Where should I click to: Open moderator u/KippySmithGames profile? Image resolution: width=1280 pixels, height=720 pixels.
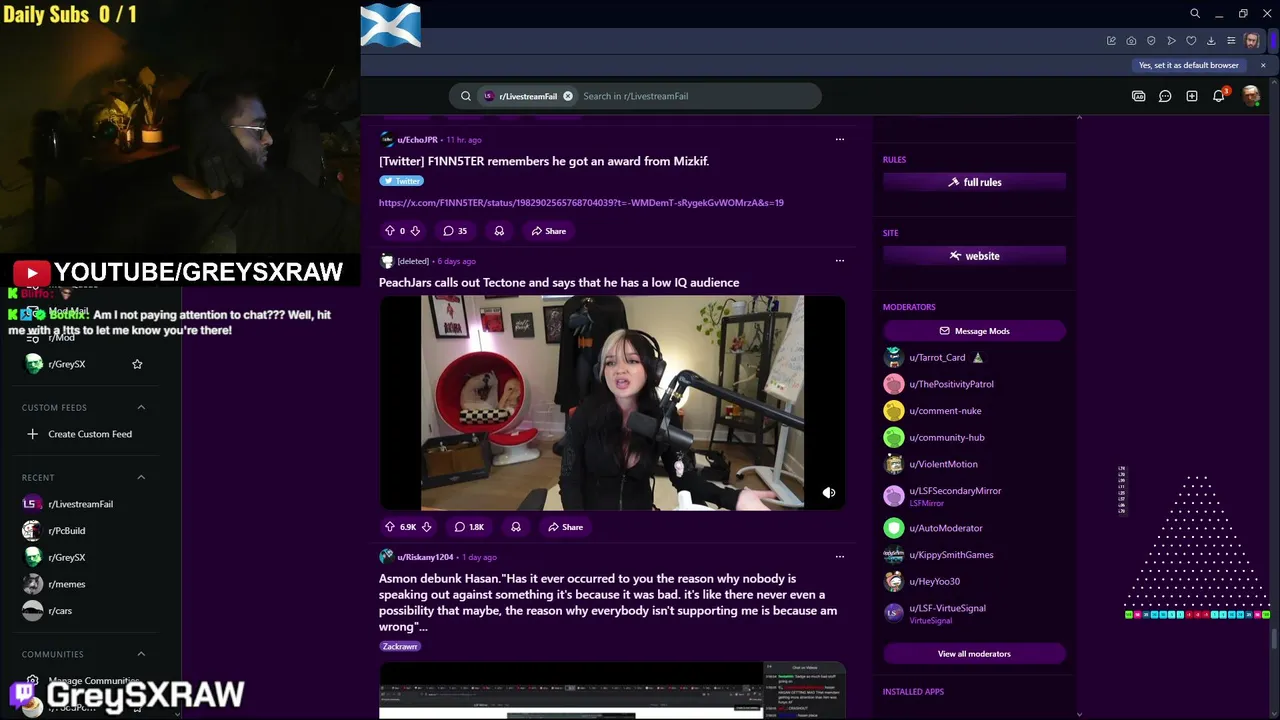point(951,555)
